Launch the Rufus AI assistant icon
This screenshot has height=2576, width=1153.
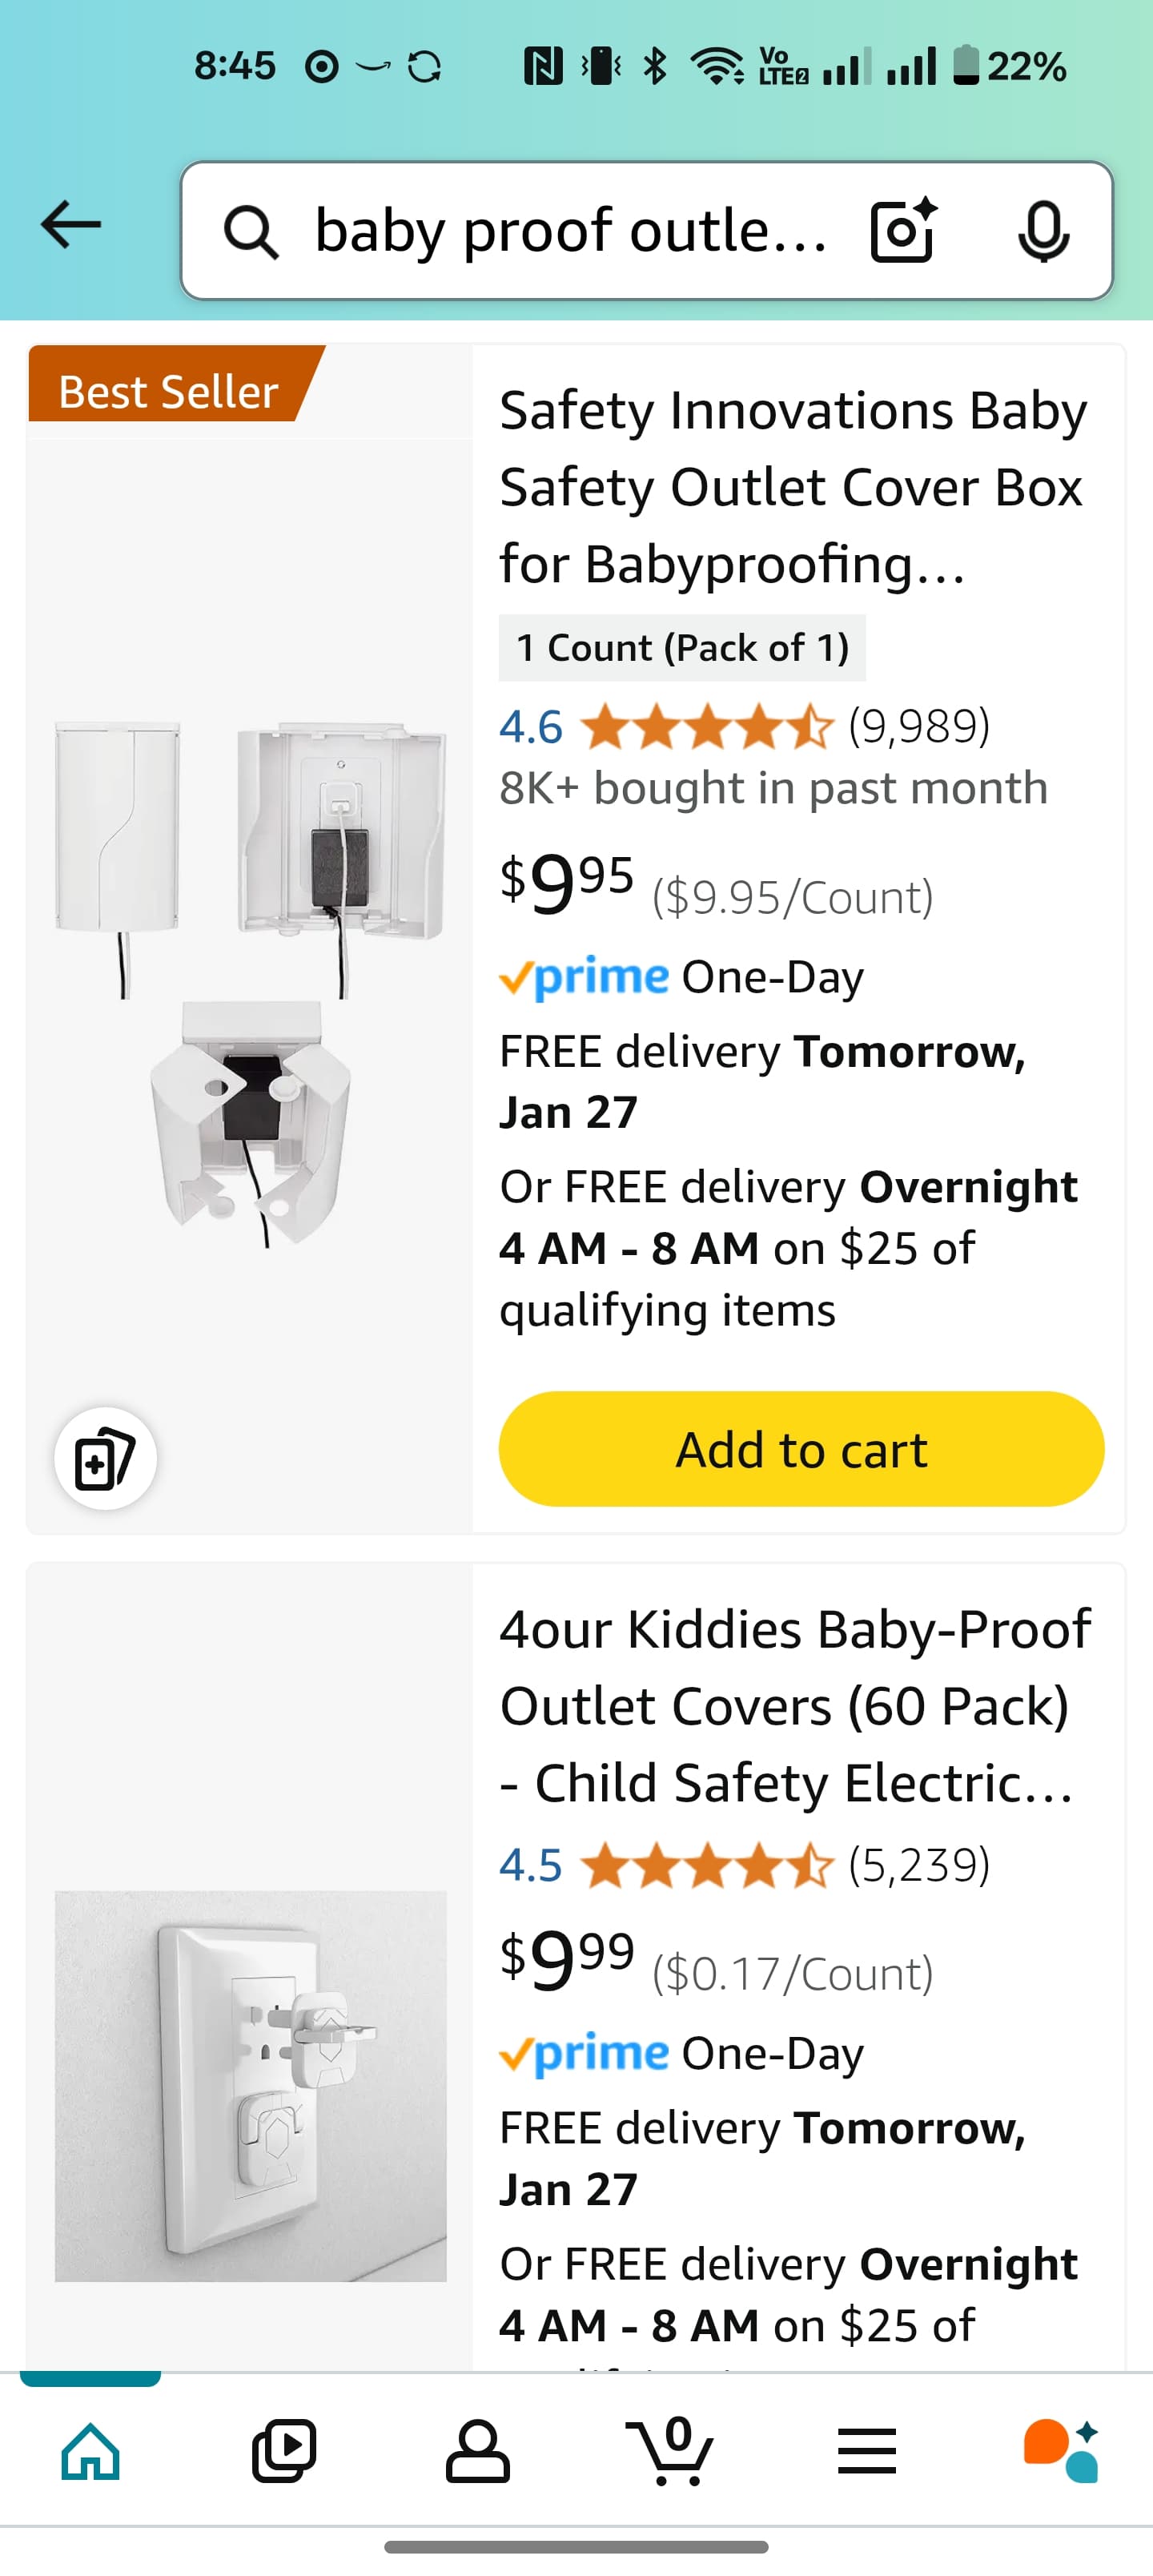pos(1060,2451)
